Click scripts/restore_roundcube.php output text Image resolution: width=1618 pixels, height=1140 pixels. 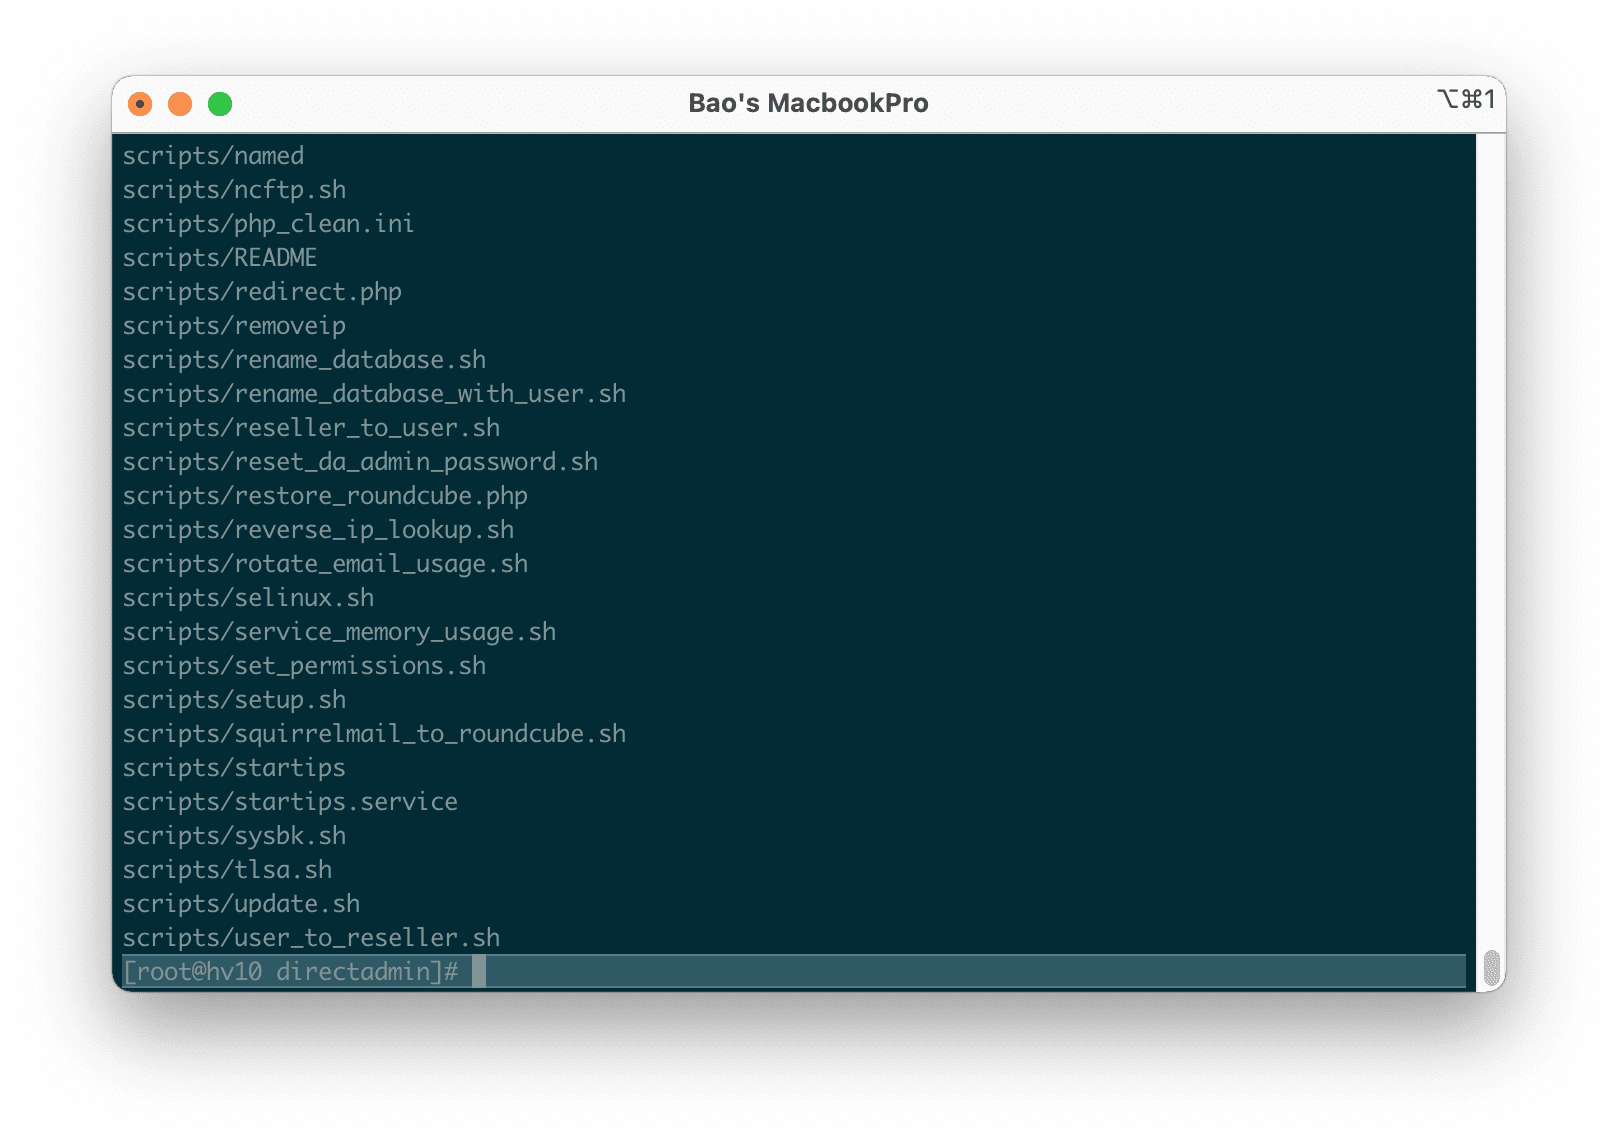tap(325, 495)
